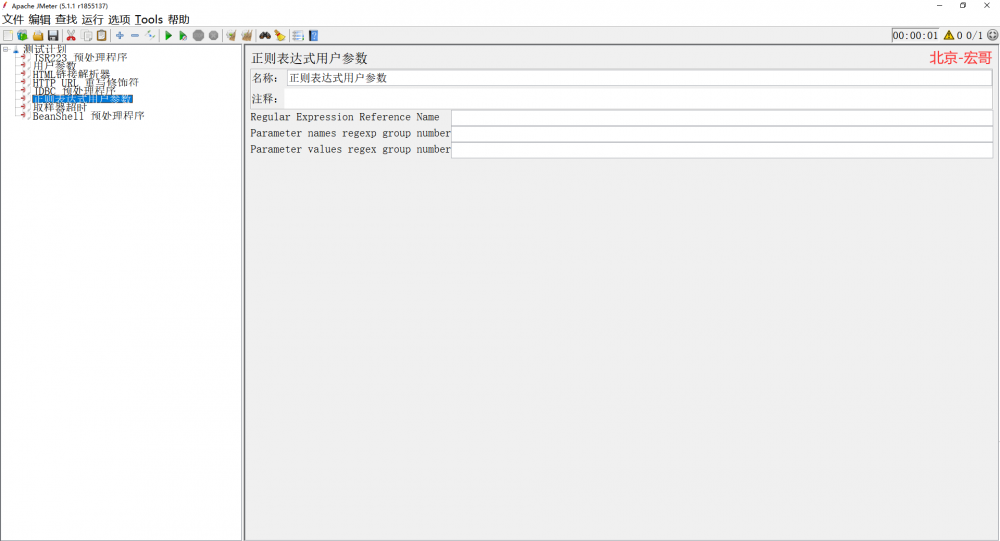Select HTTP URL 重写修饰符 tree item
The width and height of the screenshot is (1000, 541).
(85, 82)
